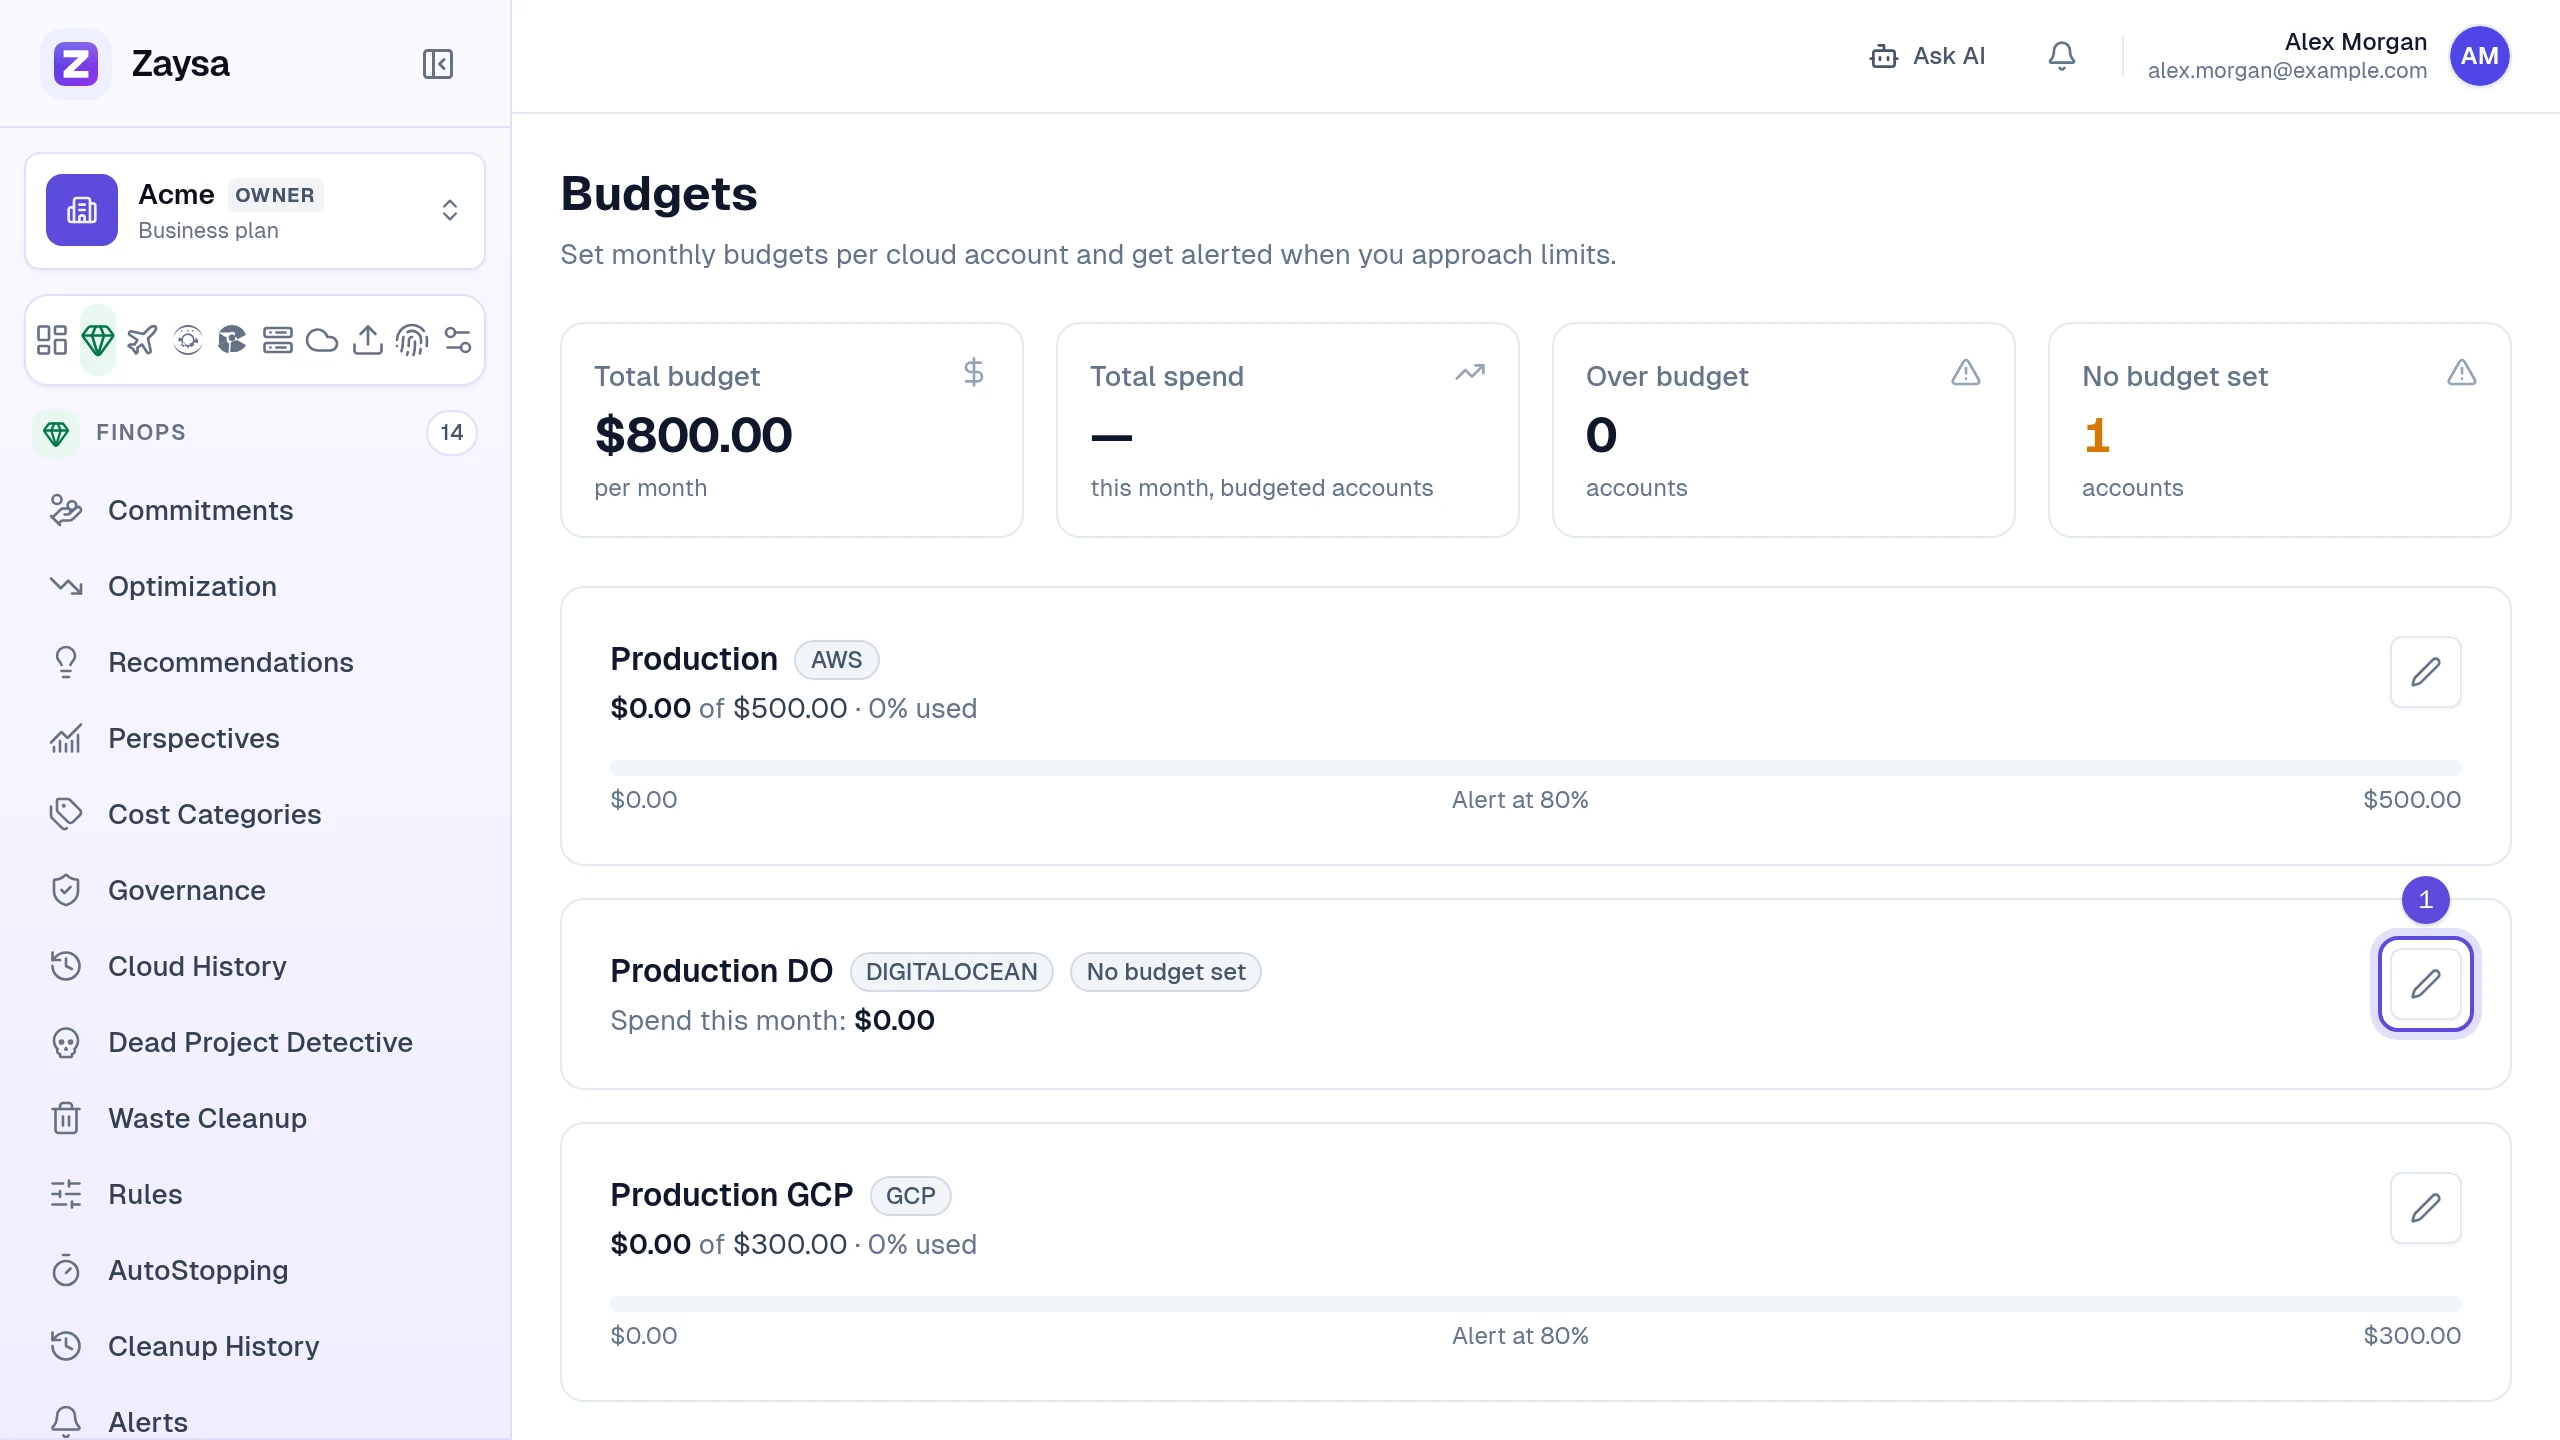Open the dashboard grid module icon
The height and width of the screenshot is (1440, 2560).
click(x=52, y=340)
